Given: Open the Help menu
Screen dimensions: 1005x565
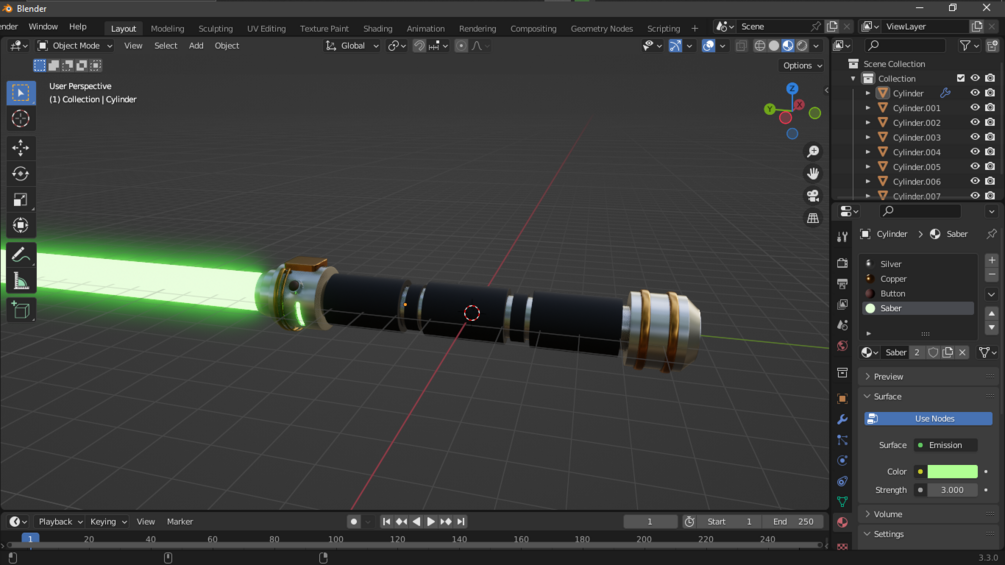Looking at the screenshot, I should pyautogui.click(x=78, y=27).
